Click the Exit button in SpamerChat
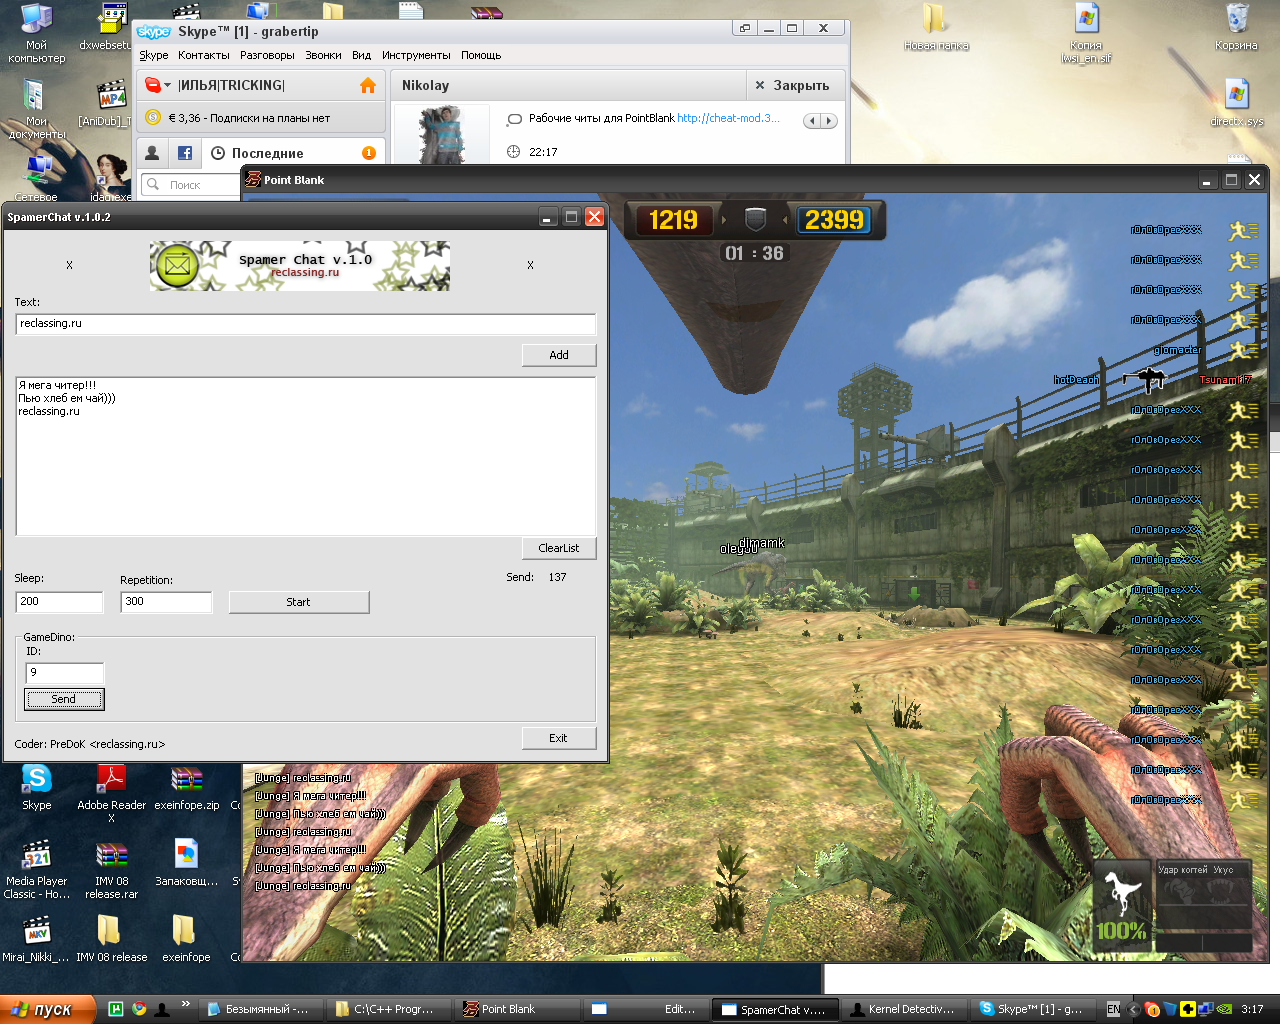 coord(559,738)
